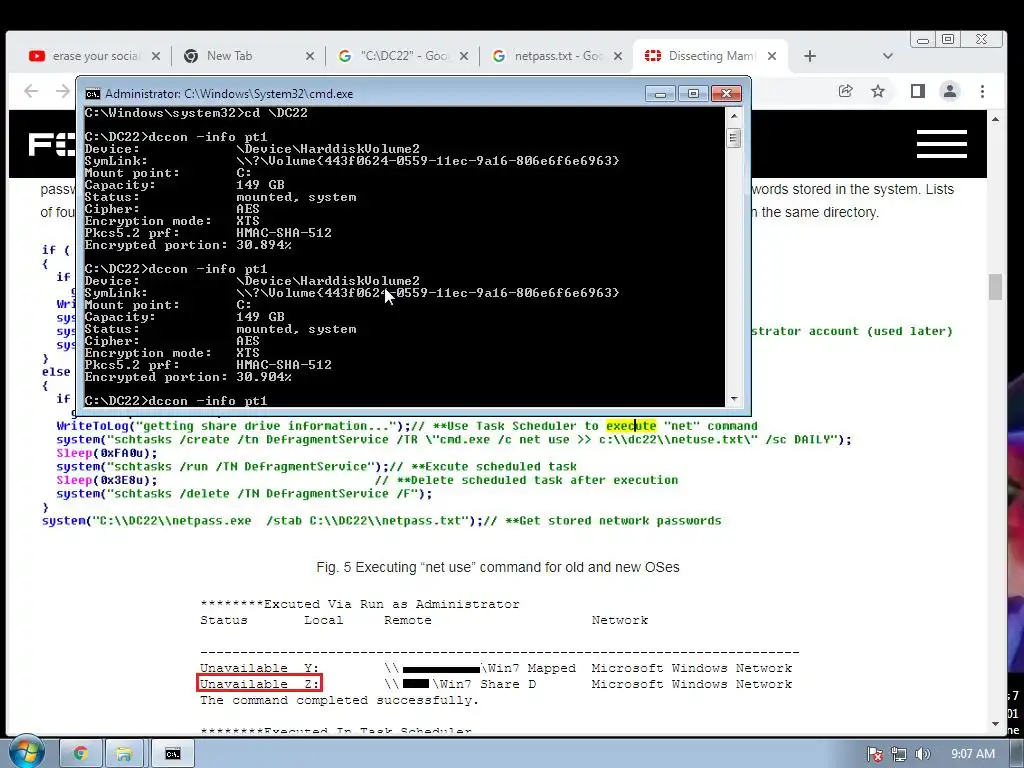
Task: Click the 'Excuted Via Run as Administrator' heading
Action: 360,604
